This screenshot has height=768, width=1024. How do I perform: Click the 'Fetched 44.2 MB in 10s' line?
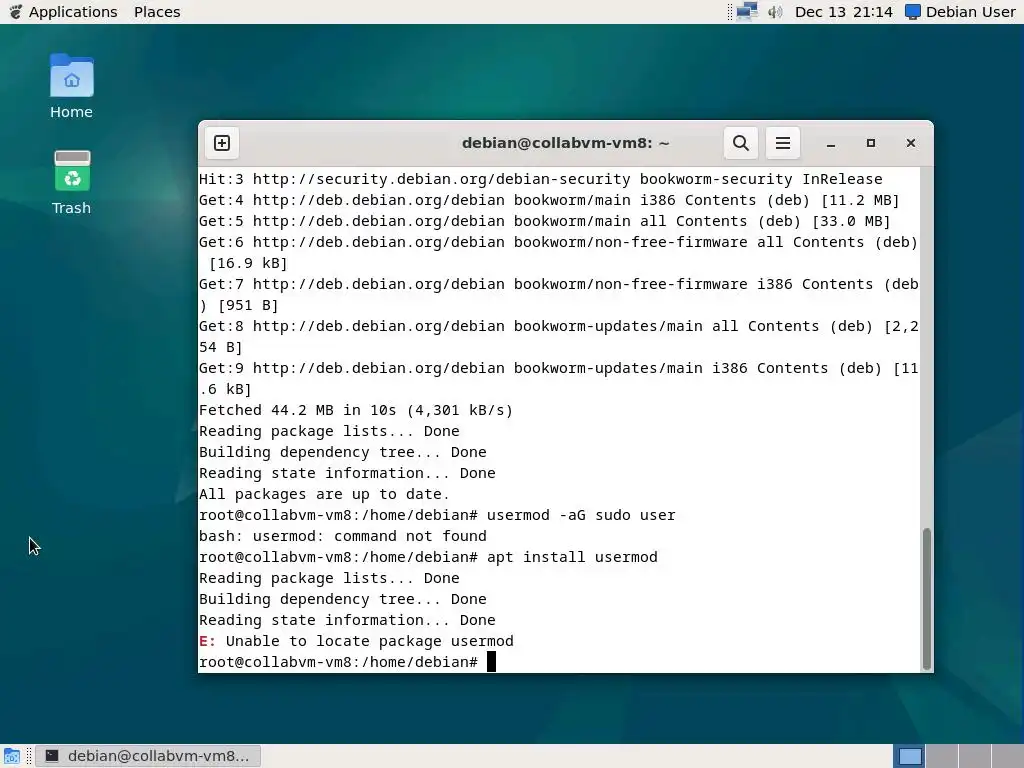coord(356,410)
